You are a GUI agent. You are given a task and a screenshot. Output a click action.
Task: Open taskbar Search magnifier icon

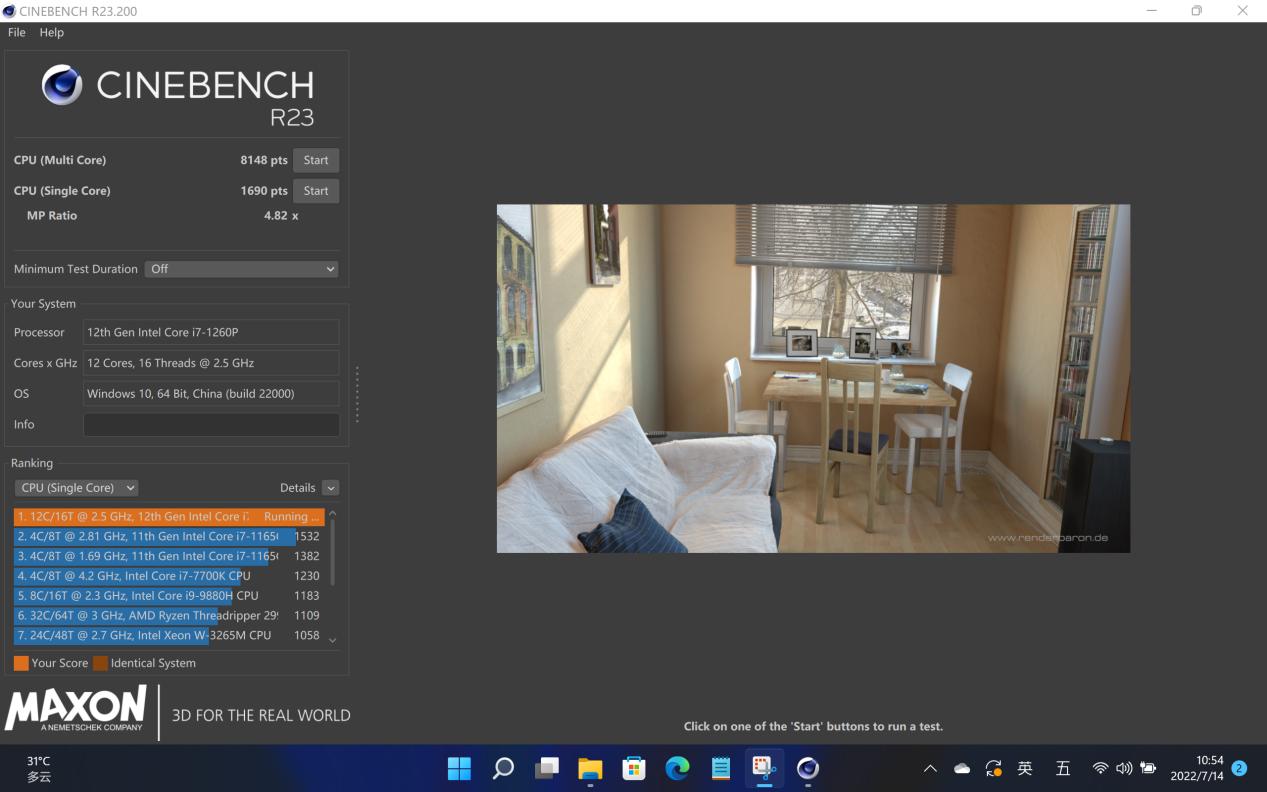click(503, 768)
